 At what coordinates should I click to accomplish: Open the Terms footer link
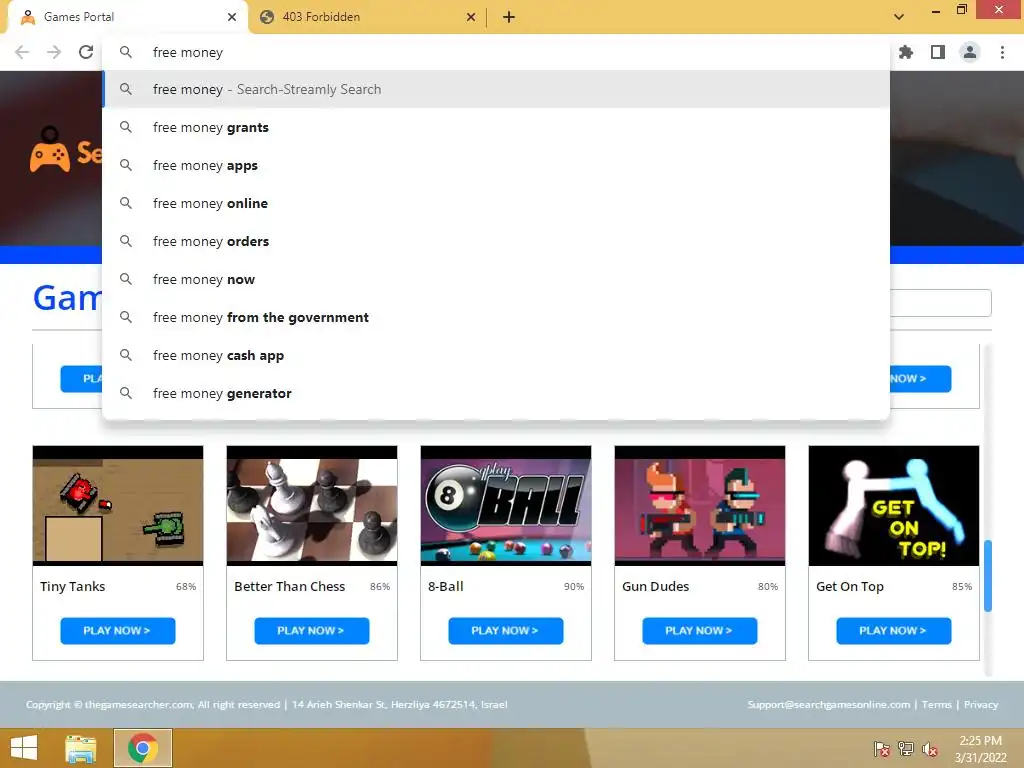click(x=936, y=704)
